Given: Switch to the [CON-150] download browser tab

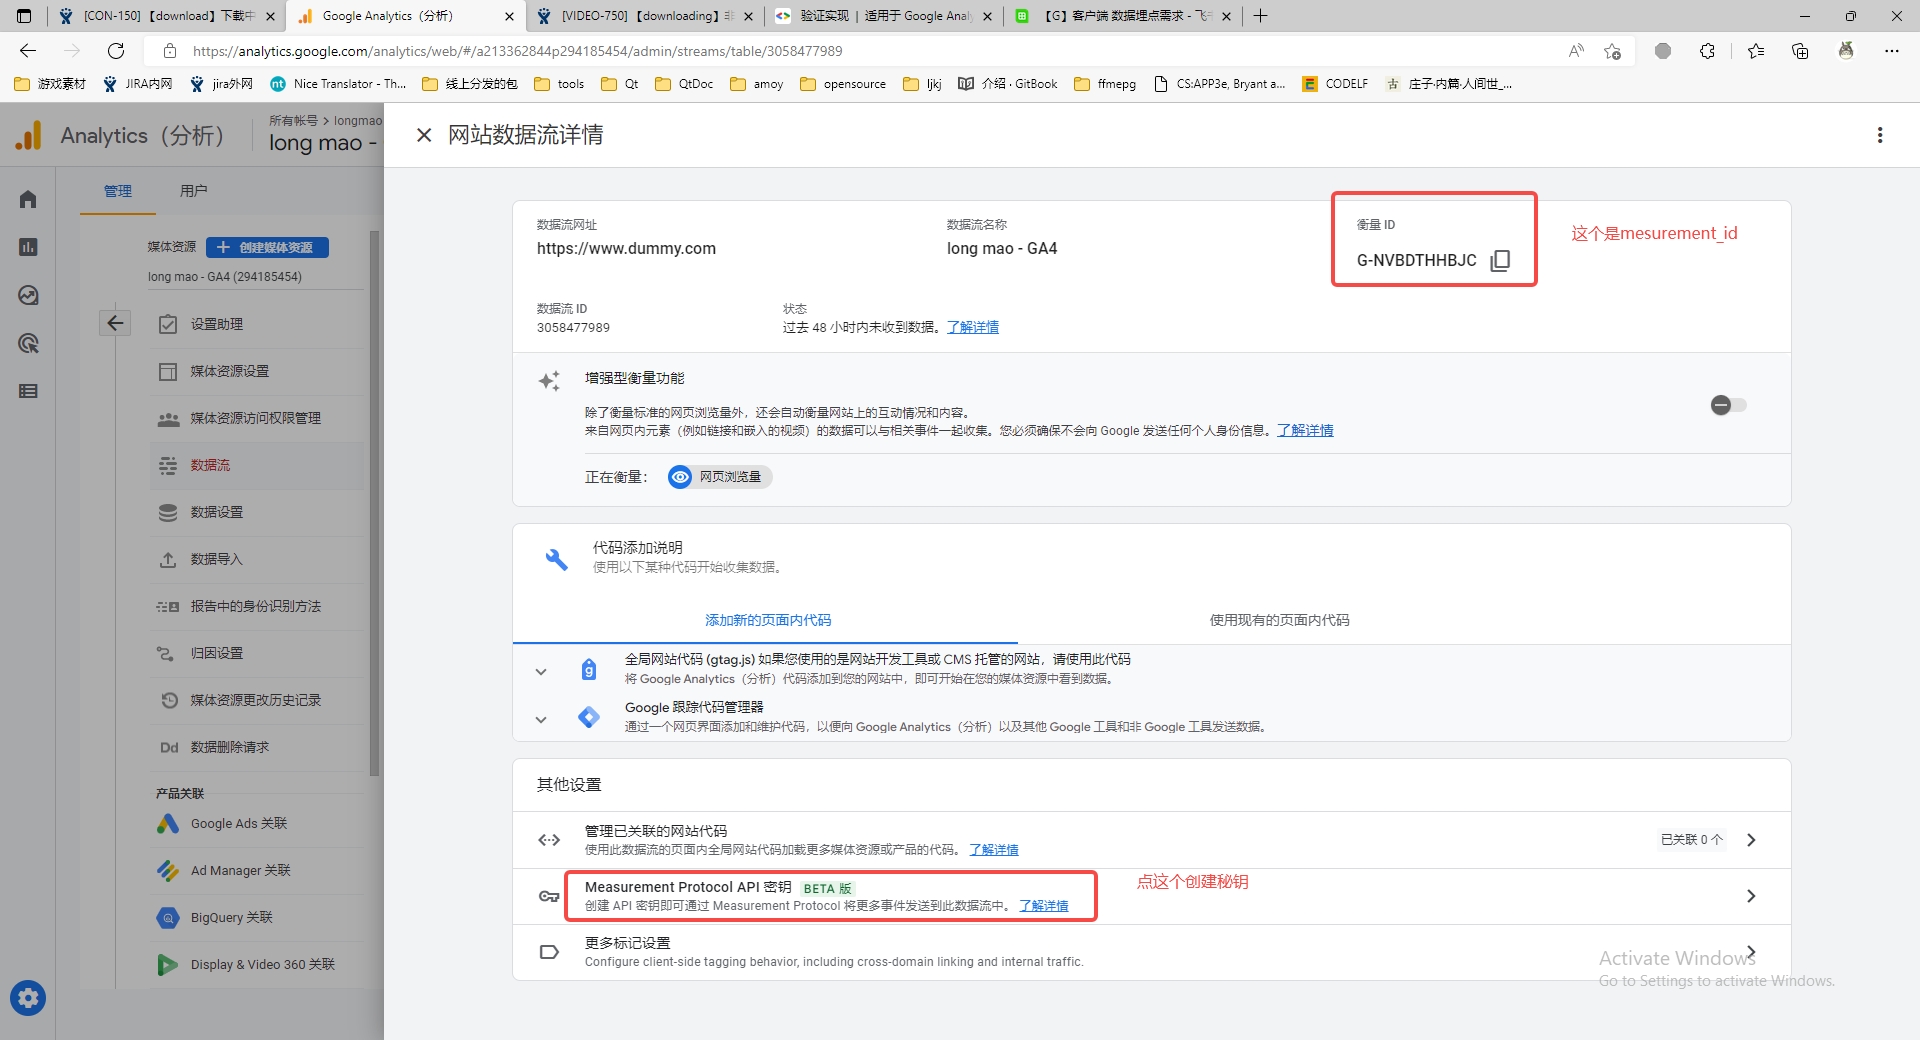Looking at the screenshot, I should pyautogui.click(x=167, y=16).
